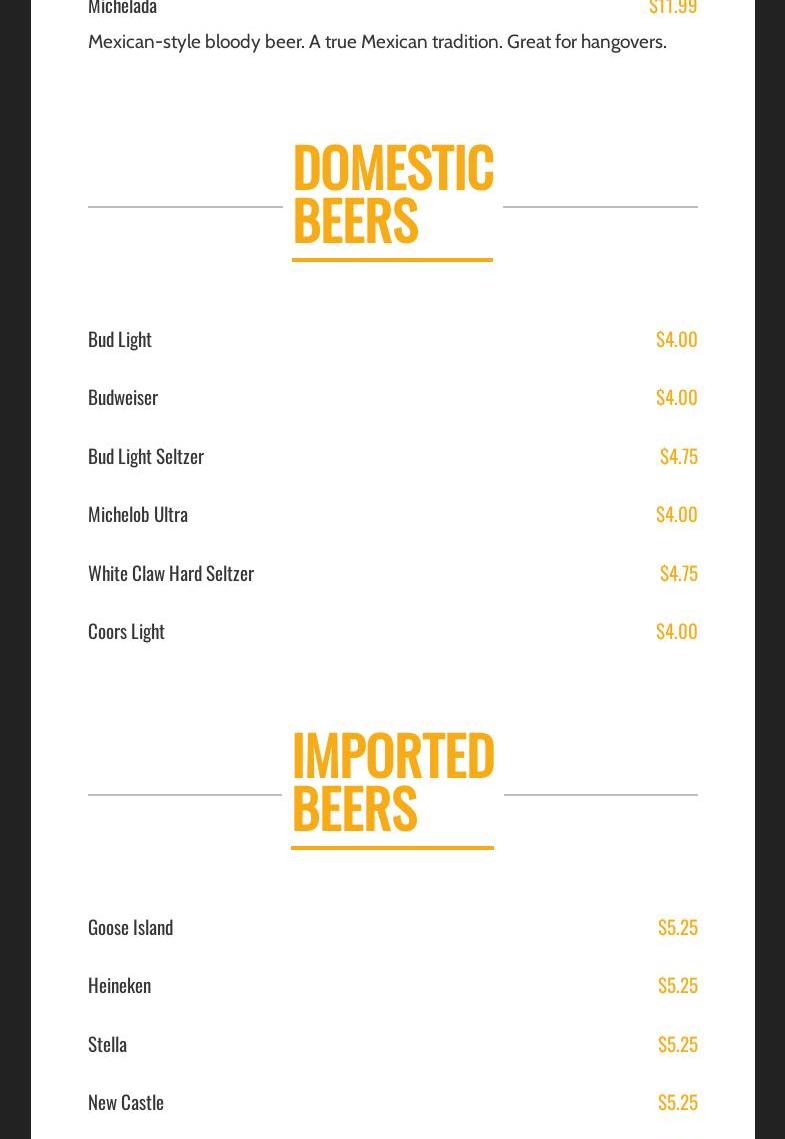Click White Claw Hard Seltzer item

[171, 573]
